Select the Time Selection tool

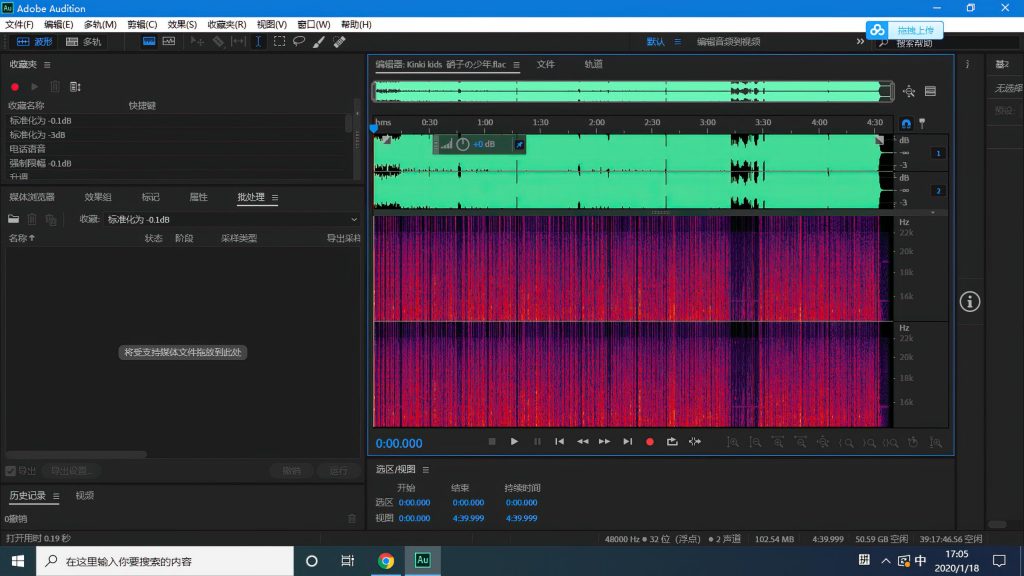[259, 41]
